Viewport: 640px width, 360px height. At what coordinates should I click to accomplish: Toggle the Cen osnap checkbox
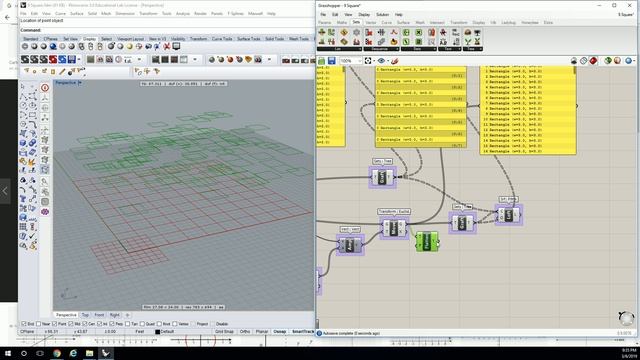(x=84, y=324)
